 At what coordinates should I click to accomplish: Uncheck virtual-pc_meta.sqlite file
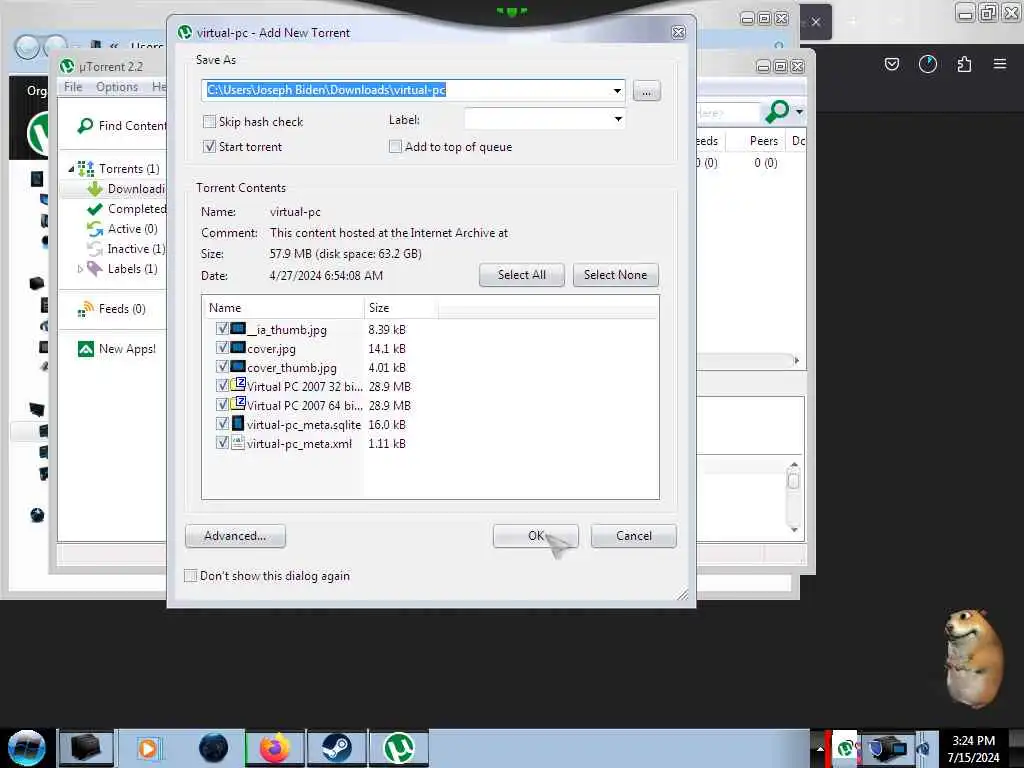[222, 423]
